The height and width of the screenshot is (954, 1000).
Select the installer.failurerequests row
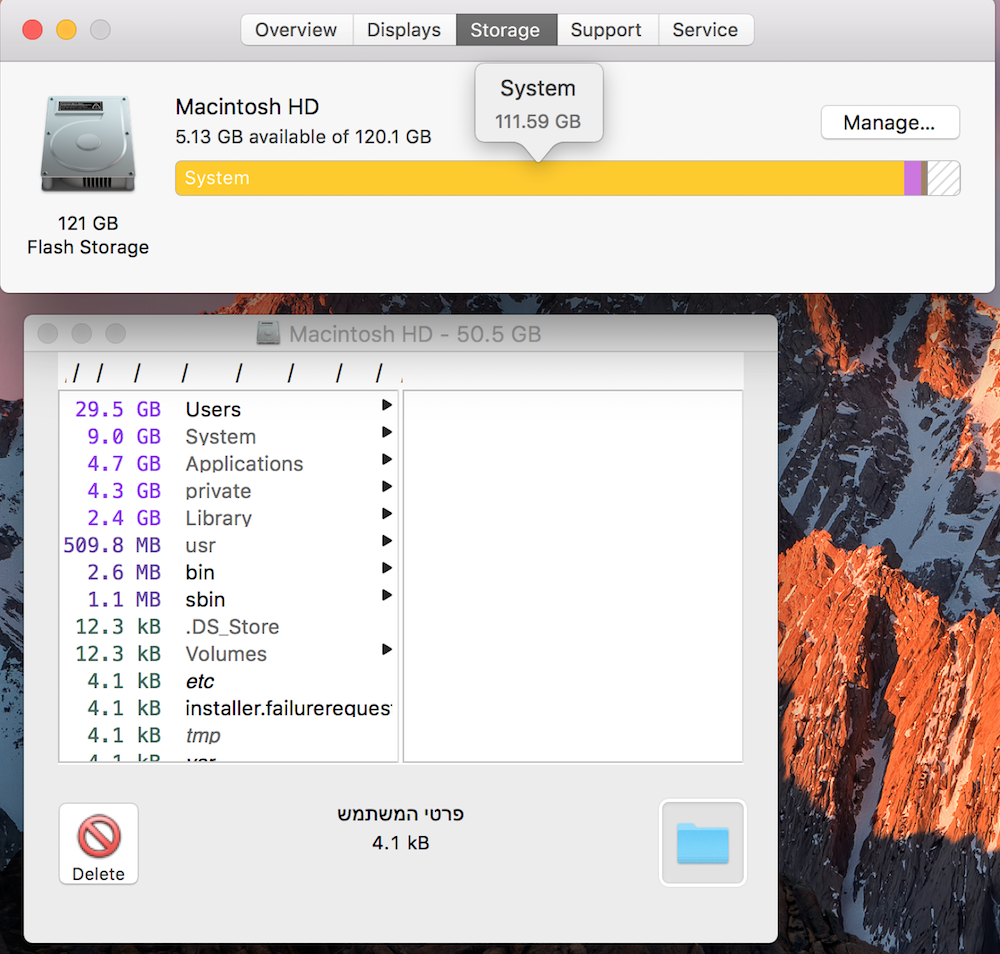tap(228, 708)
